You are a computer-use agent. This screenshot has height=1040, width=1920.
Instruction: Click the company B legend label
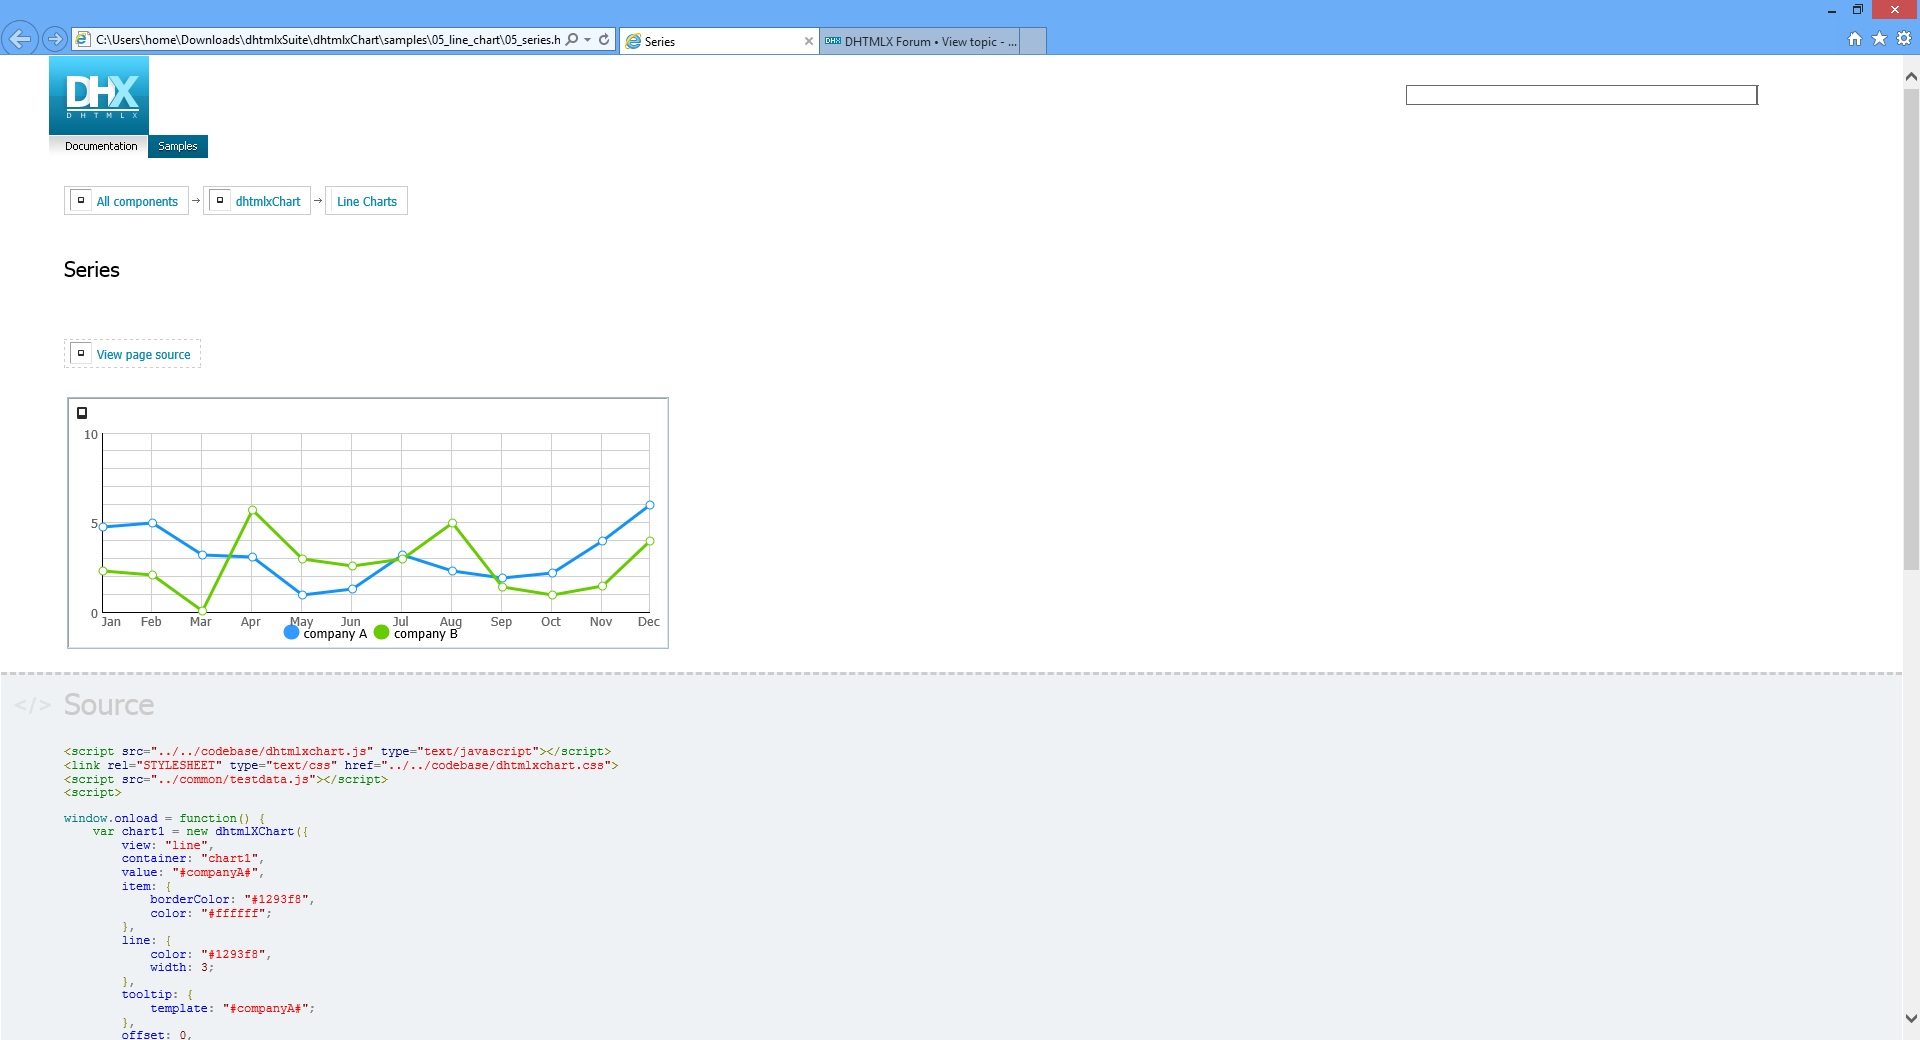click(425, 634)
